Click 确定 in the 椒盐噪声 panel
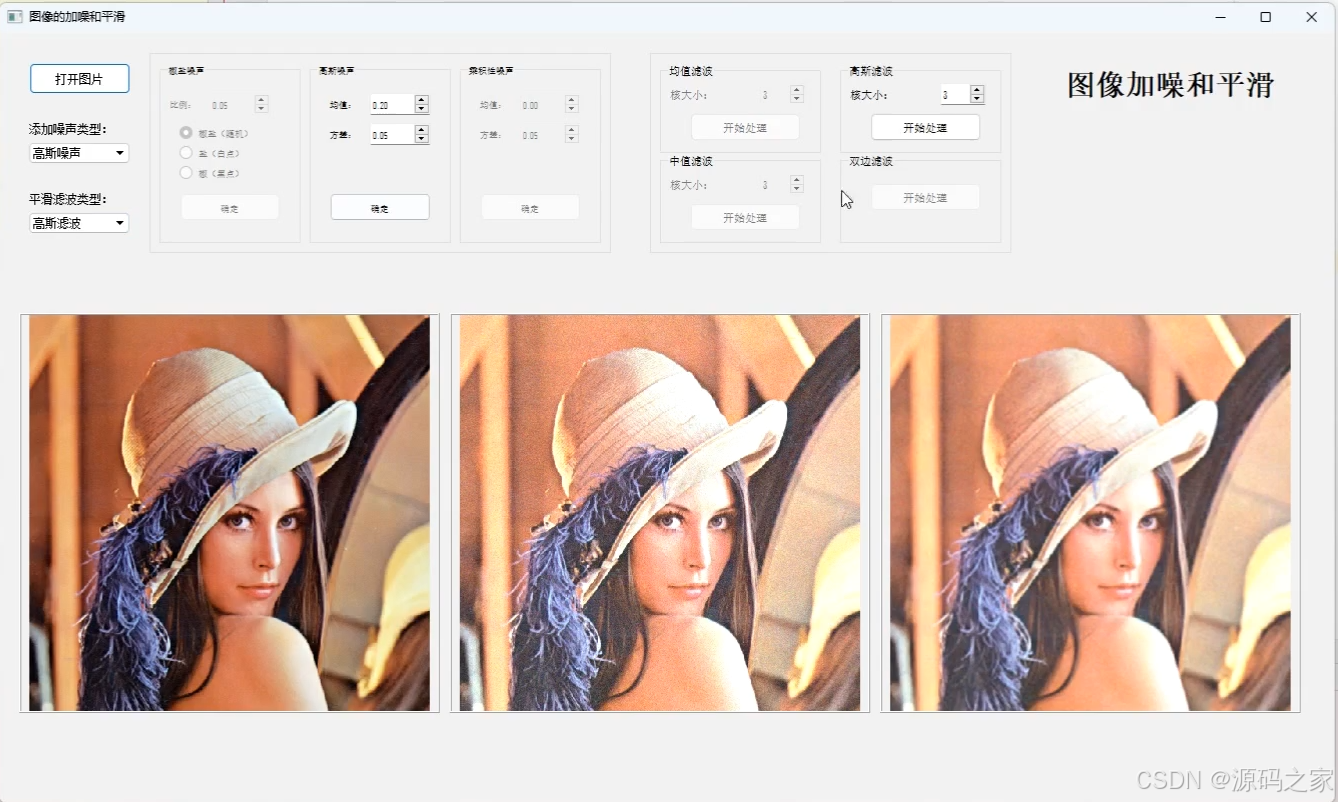This screenshot has width=1338, height=802. click(x=230, y=208)
